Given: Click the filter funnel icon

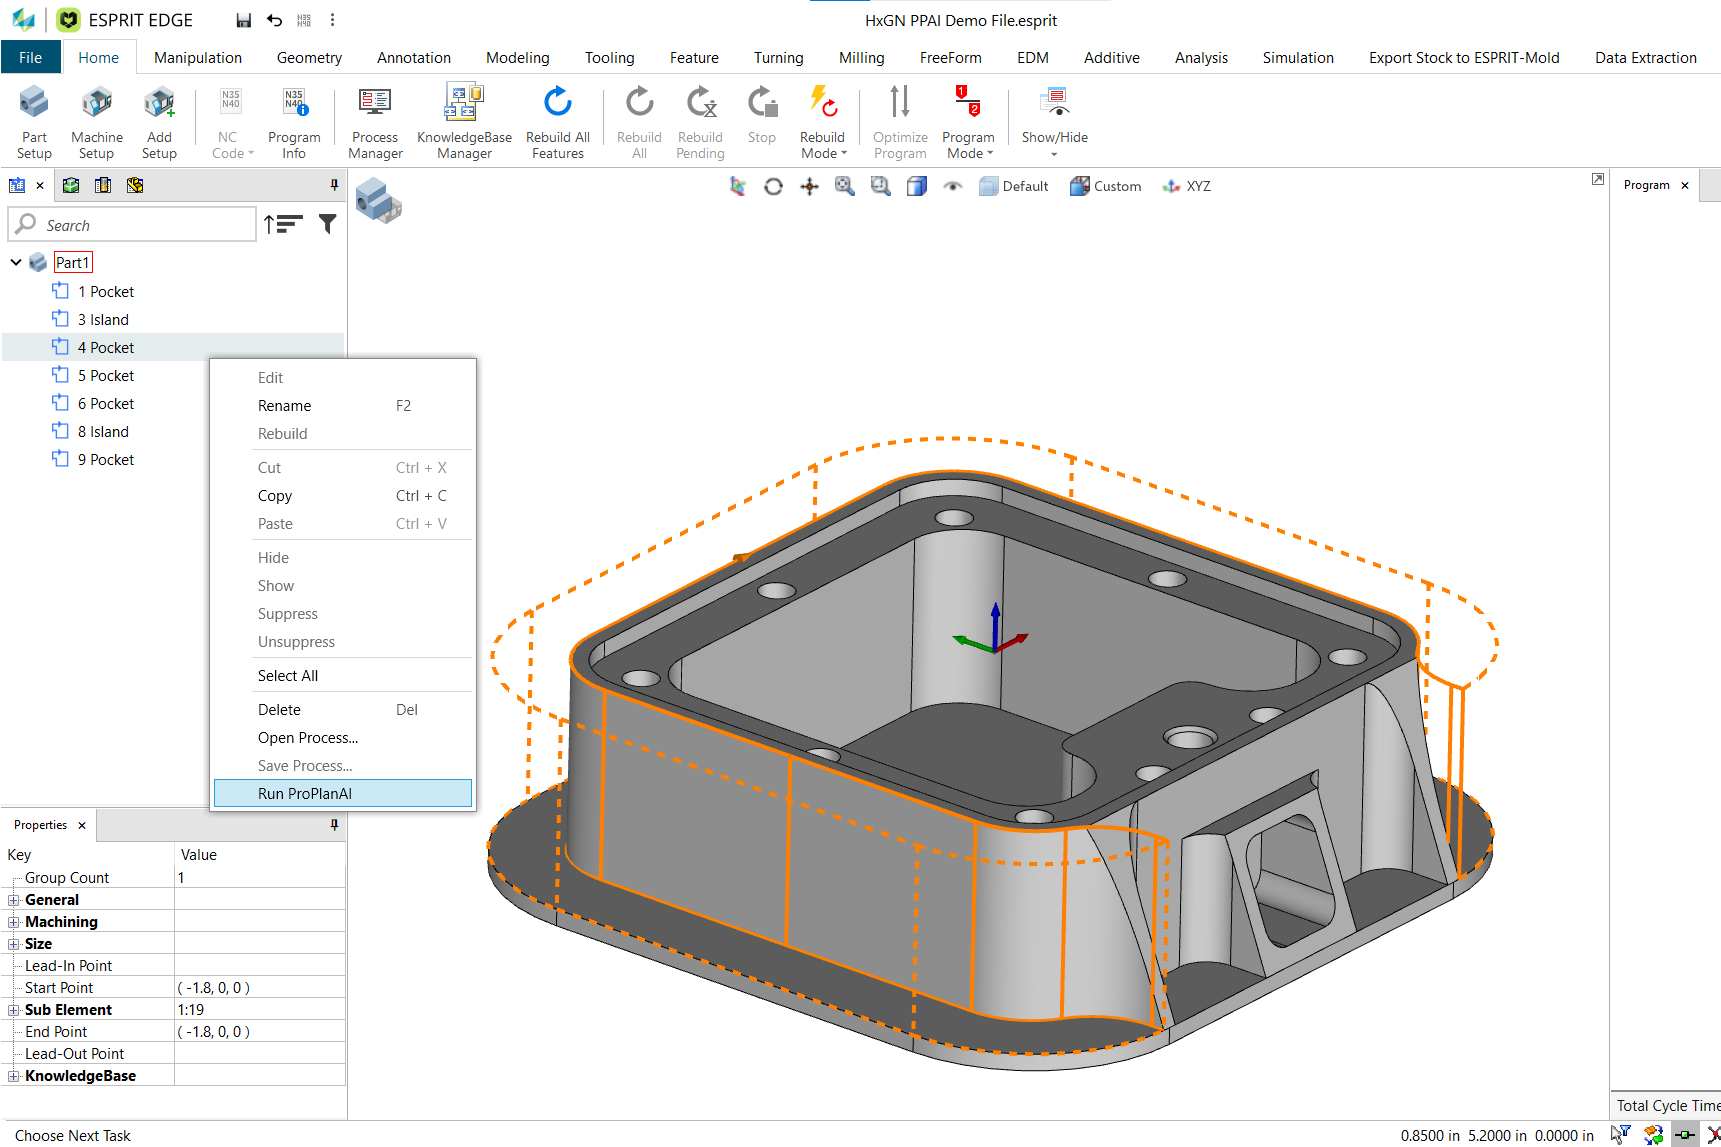Looking at the screenshot, I should 327,224.
